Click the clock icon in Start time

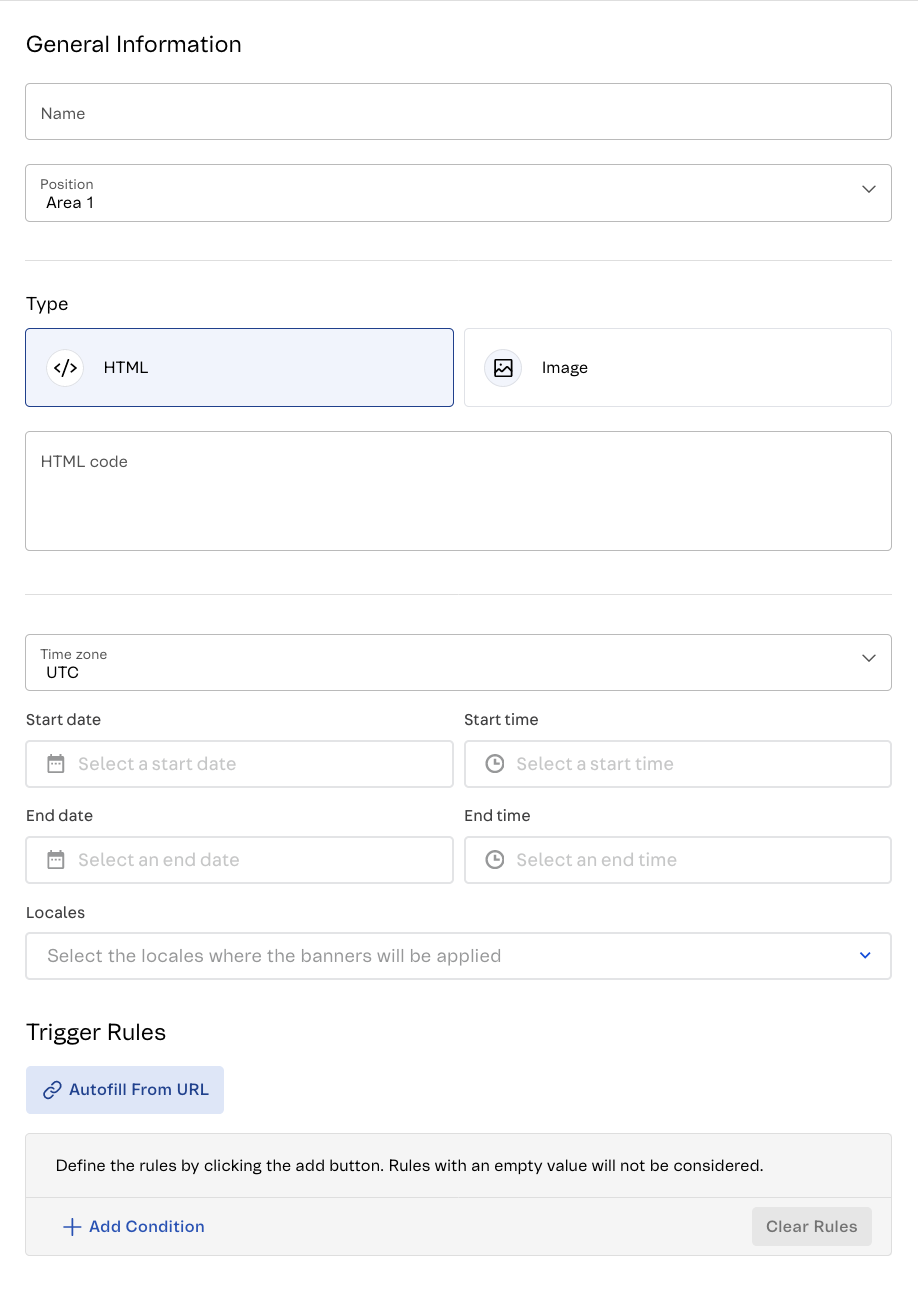tap(494, 764)
